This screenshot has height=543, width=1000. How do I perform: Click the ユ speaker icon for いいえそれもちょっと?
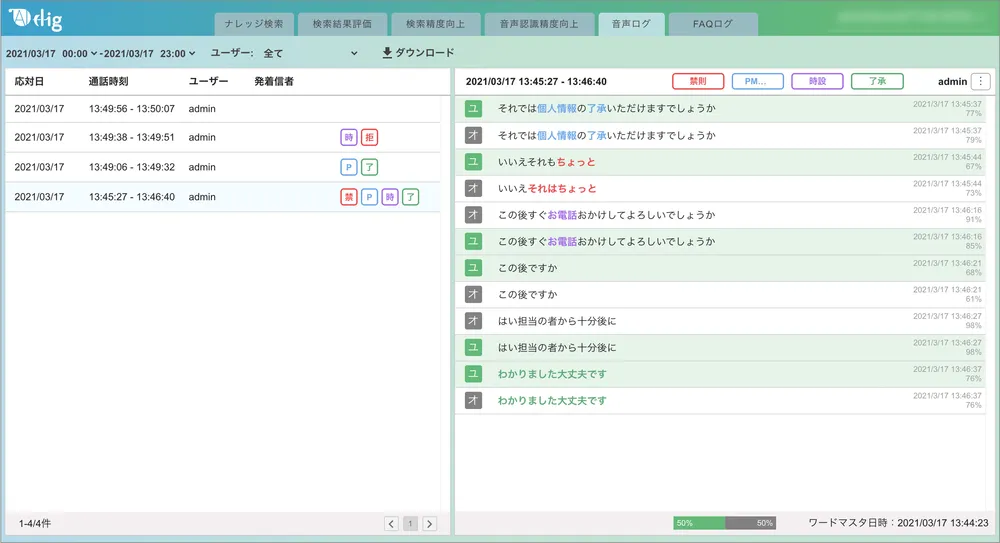(473, 162)
